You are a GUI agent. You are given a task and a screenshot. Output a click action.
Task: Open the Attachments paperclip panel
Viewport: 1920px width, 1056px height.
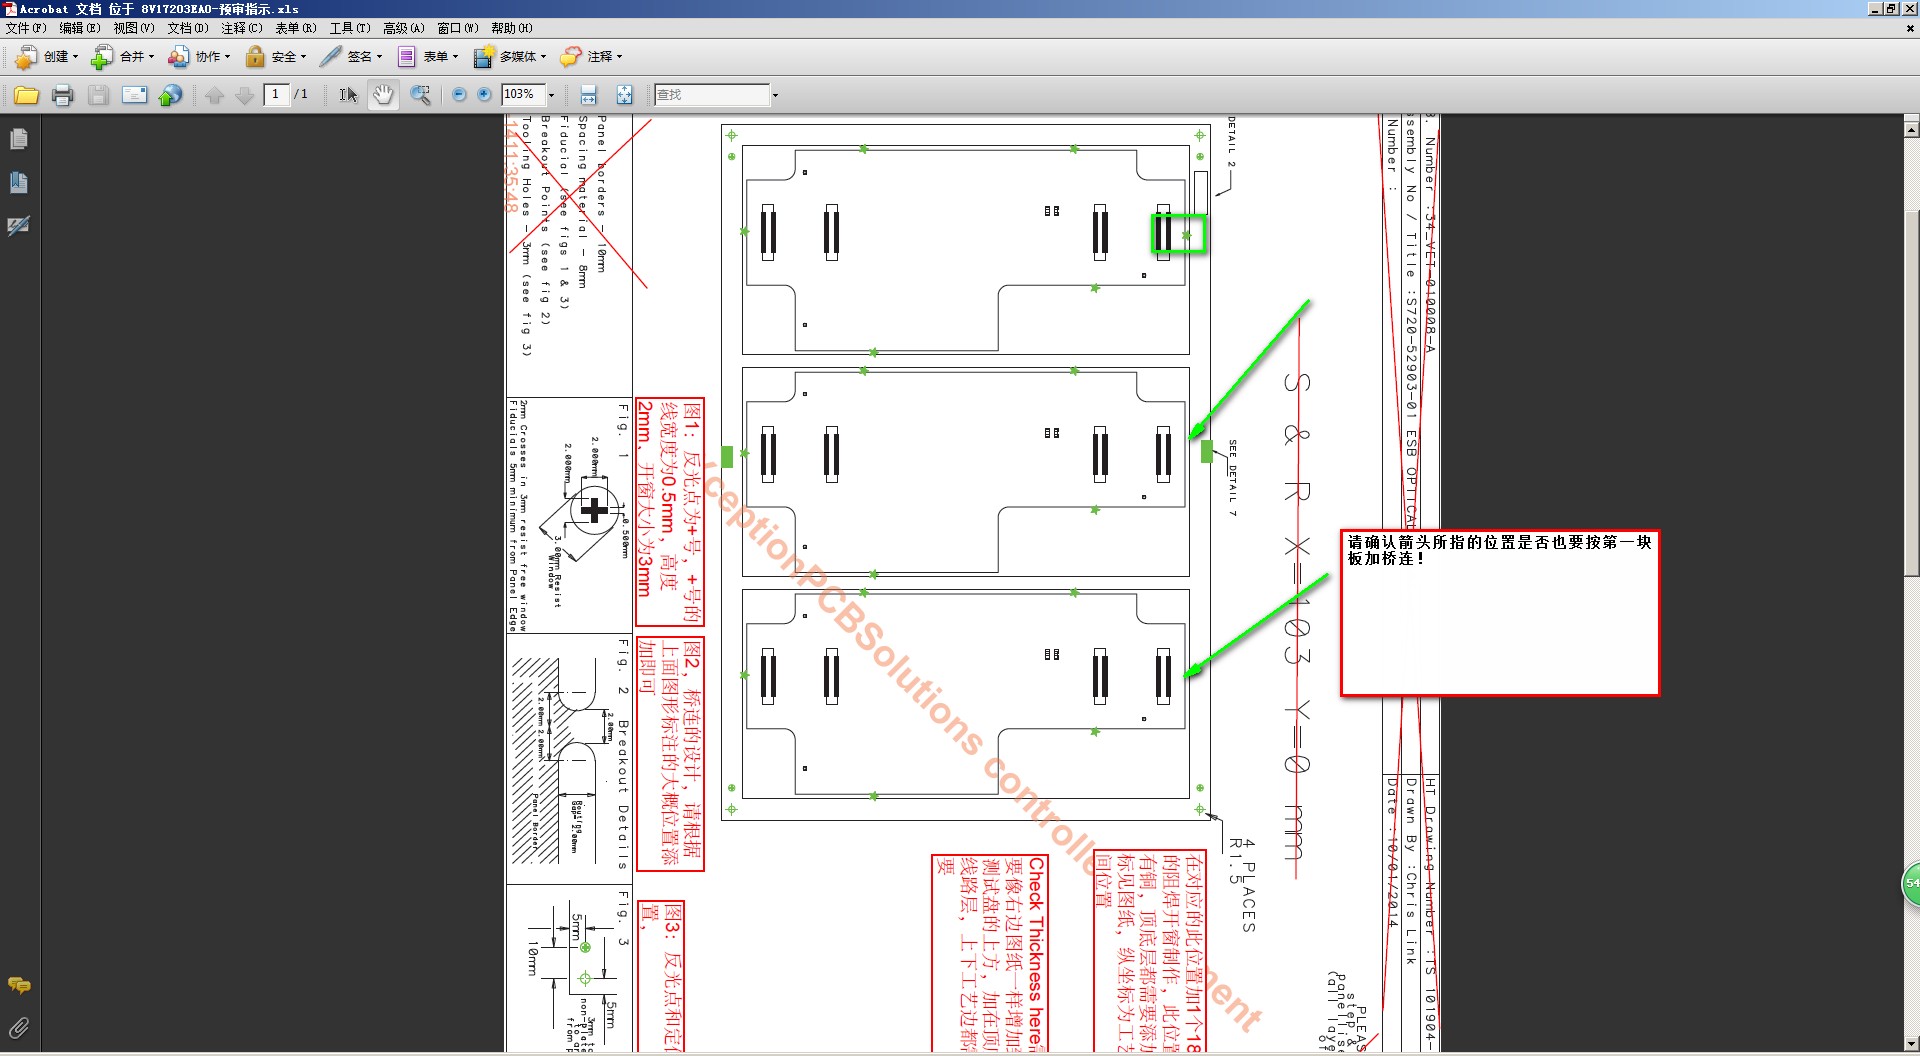pos(18,1028)
